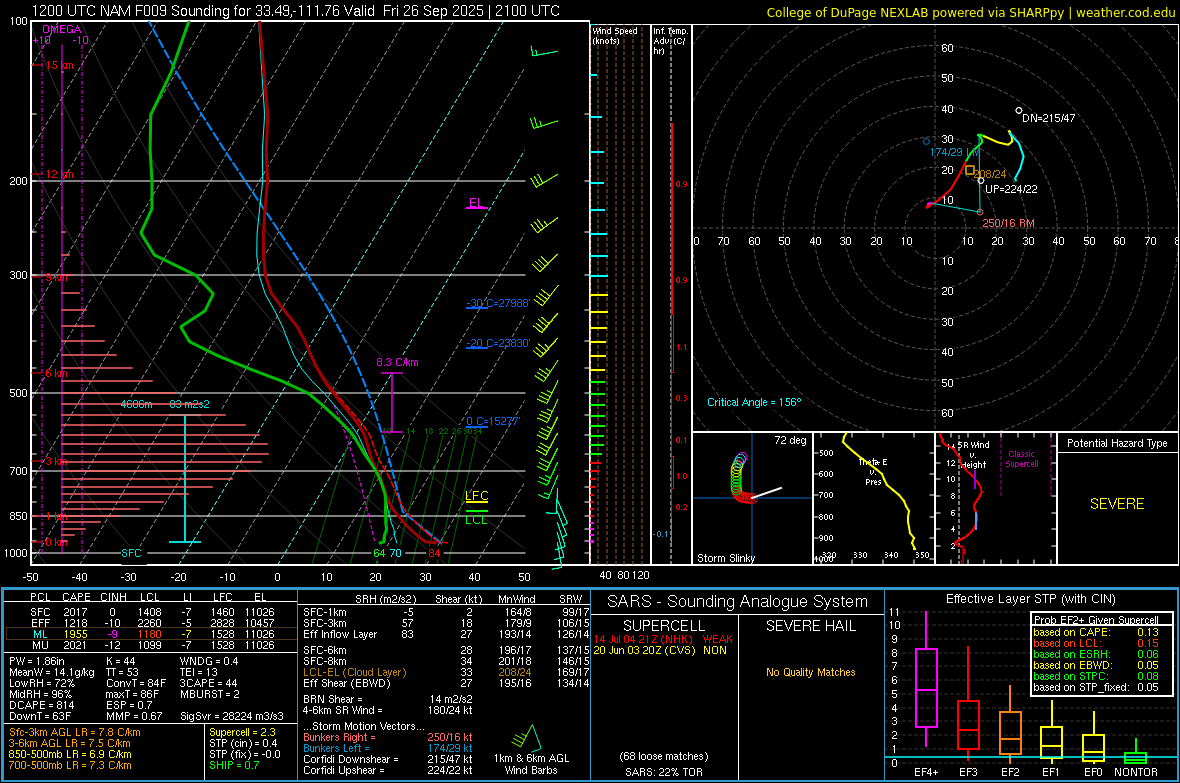Screen dimensions: 1180x783
Task: Click the surface dewpoint value 70
Action: pyautogui.click(x=395, y=553)
